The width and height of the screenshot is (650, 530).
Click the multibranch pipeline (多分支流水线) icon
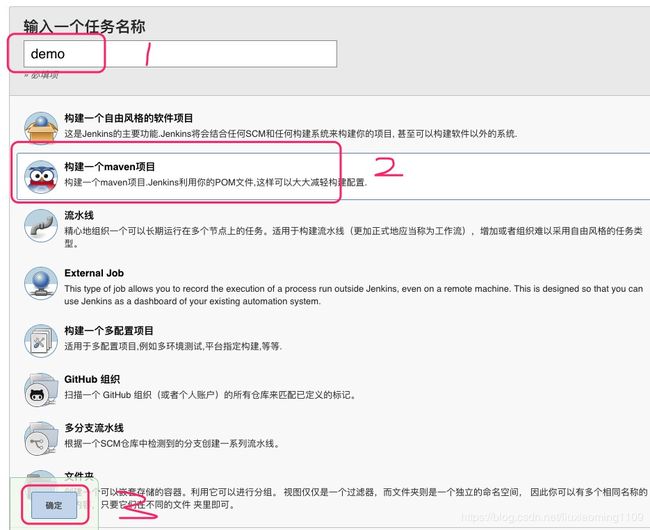tap(41, 439)
